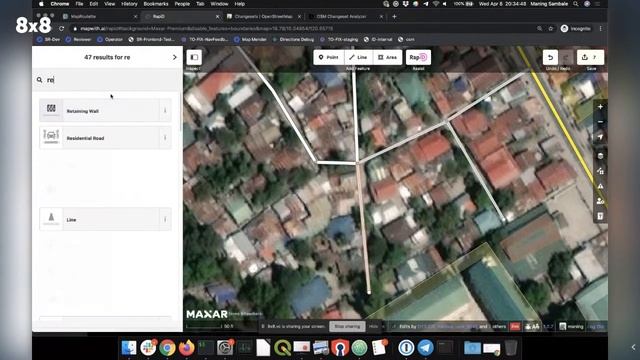Screen dimensions: 640x360
Task: Open the Window menu in menu bar
Action: click(x=219, y=4)
